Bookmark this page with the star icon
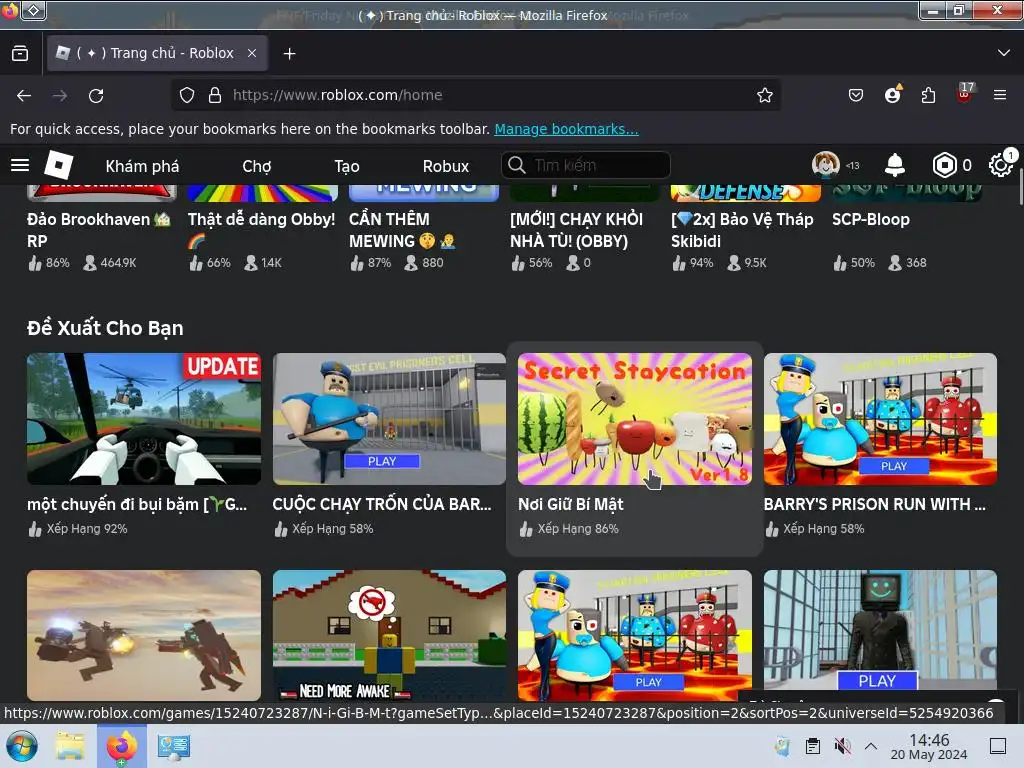 tap(765, 95)
